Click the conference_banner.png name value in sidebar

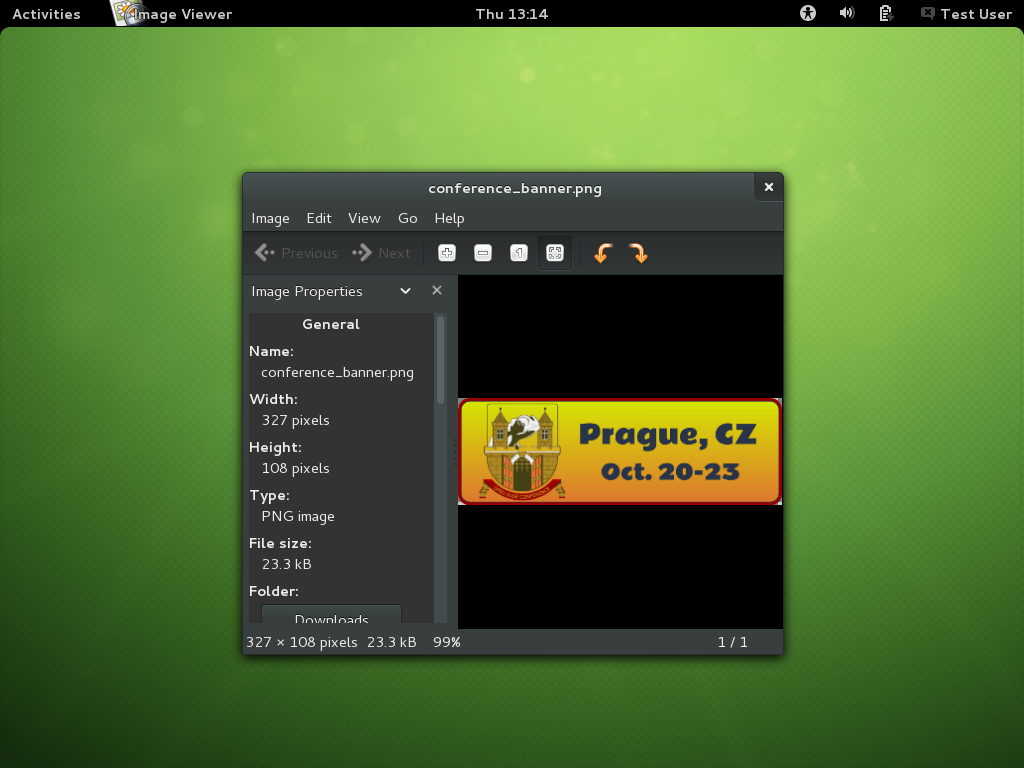point(337,372)
